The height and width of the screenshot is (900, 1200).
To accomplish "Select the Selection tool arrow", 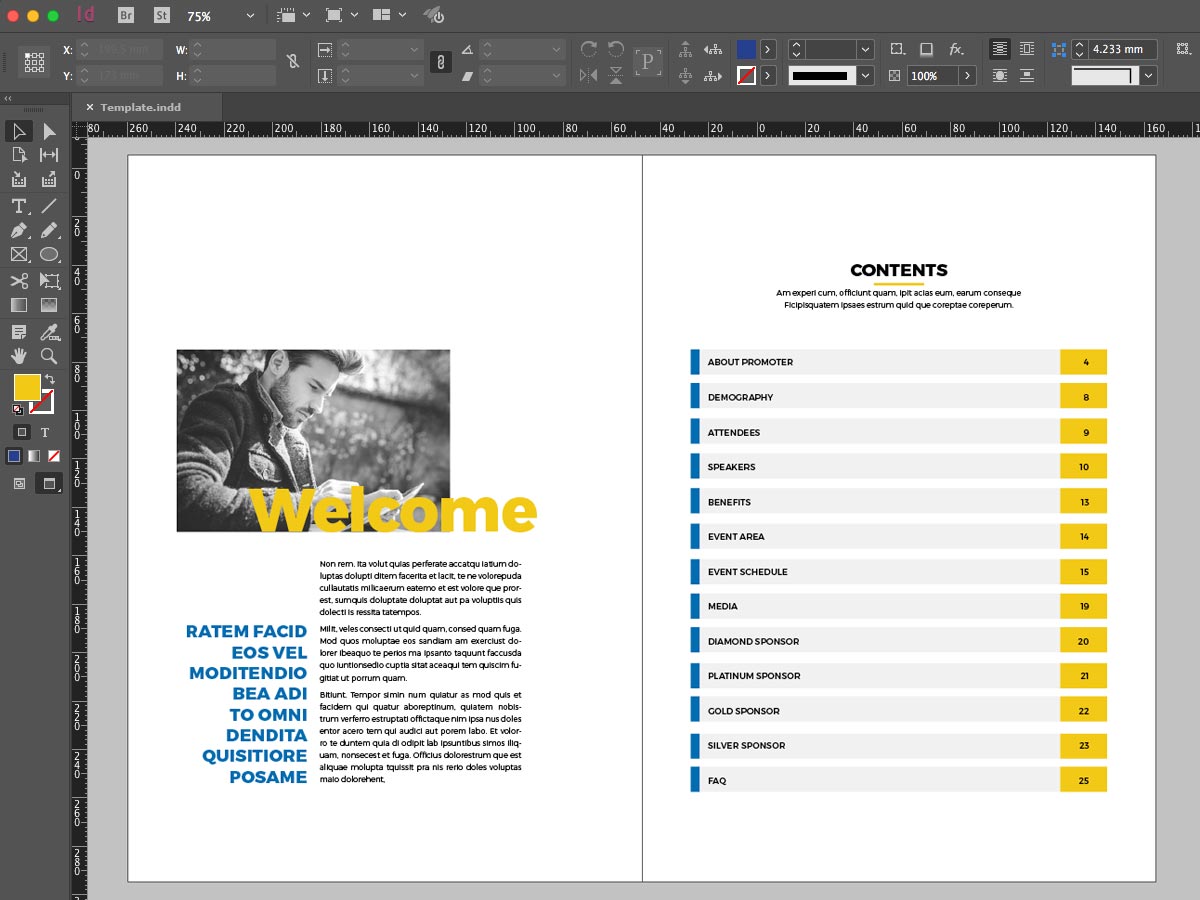I will [x=19, y=131].
